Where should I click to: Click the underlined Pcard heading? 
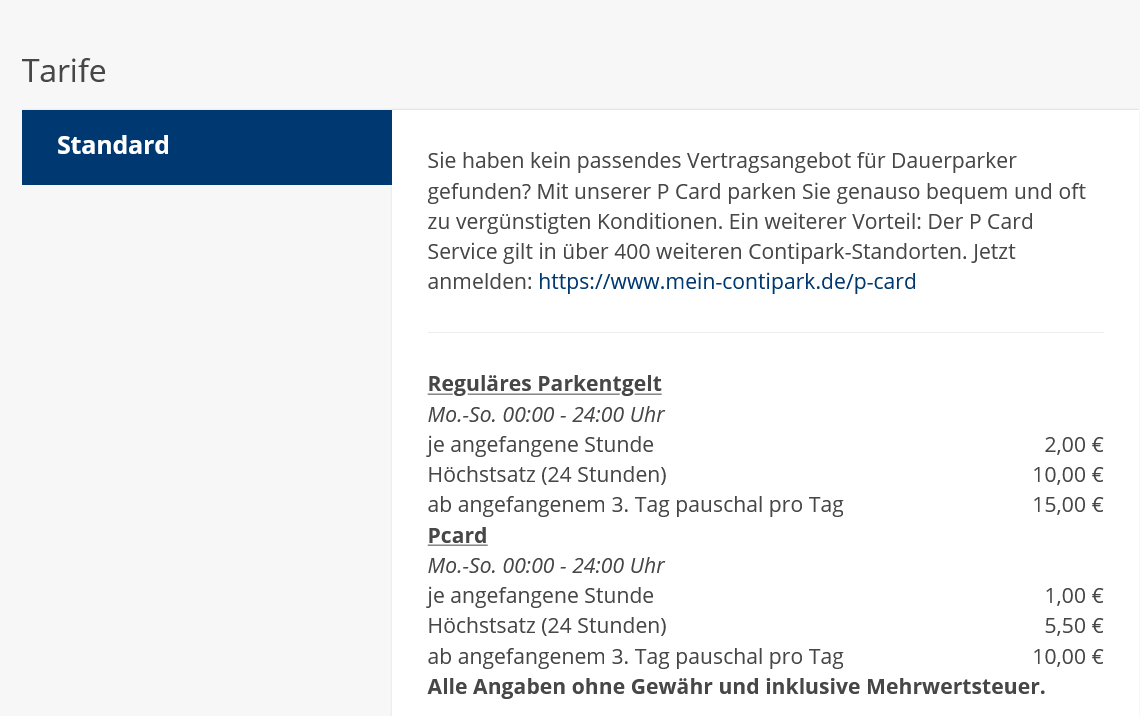tap(457, 535)
